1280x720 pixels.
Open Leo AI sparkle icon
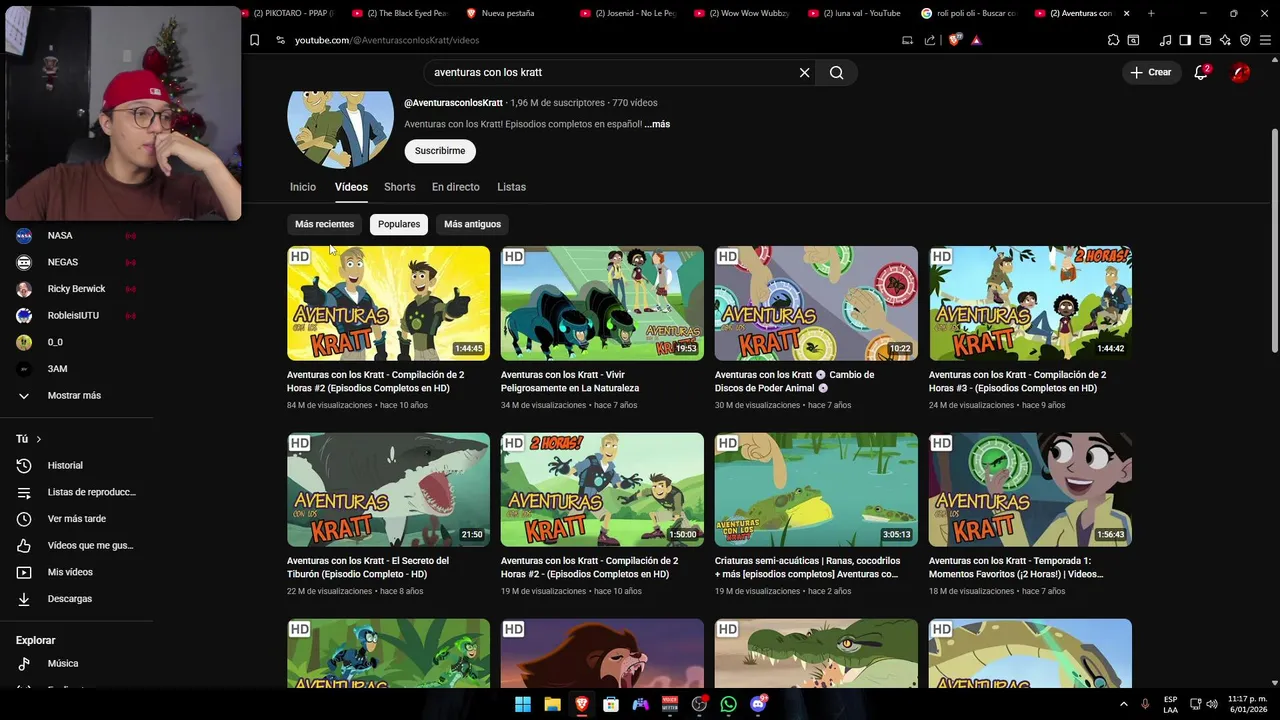(x=1225, y=40)
